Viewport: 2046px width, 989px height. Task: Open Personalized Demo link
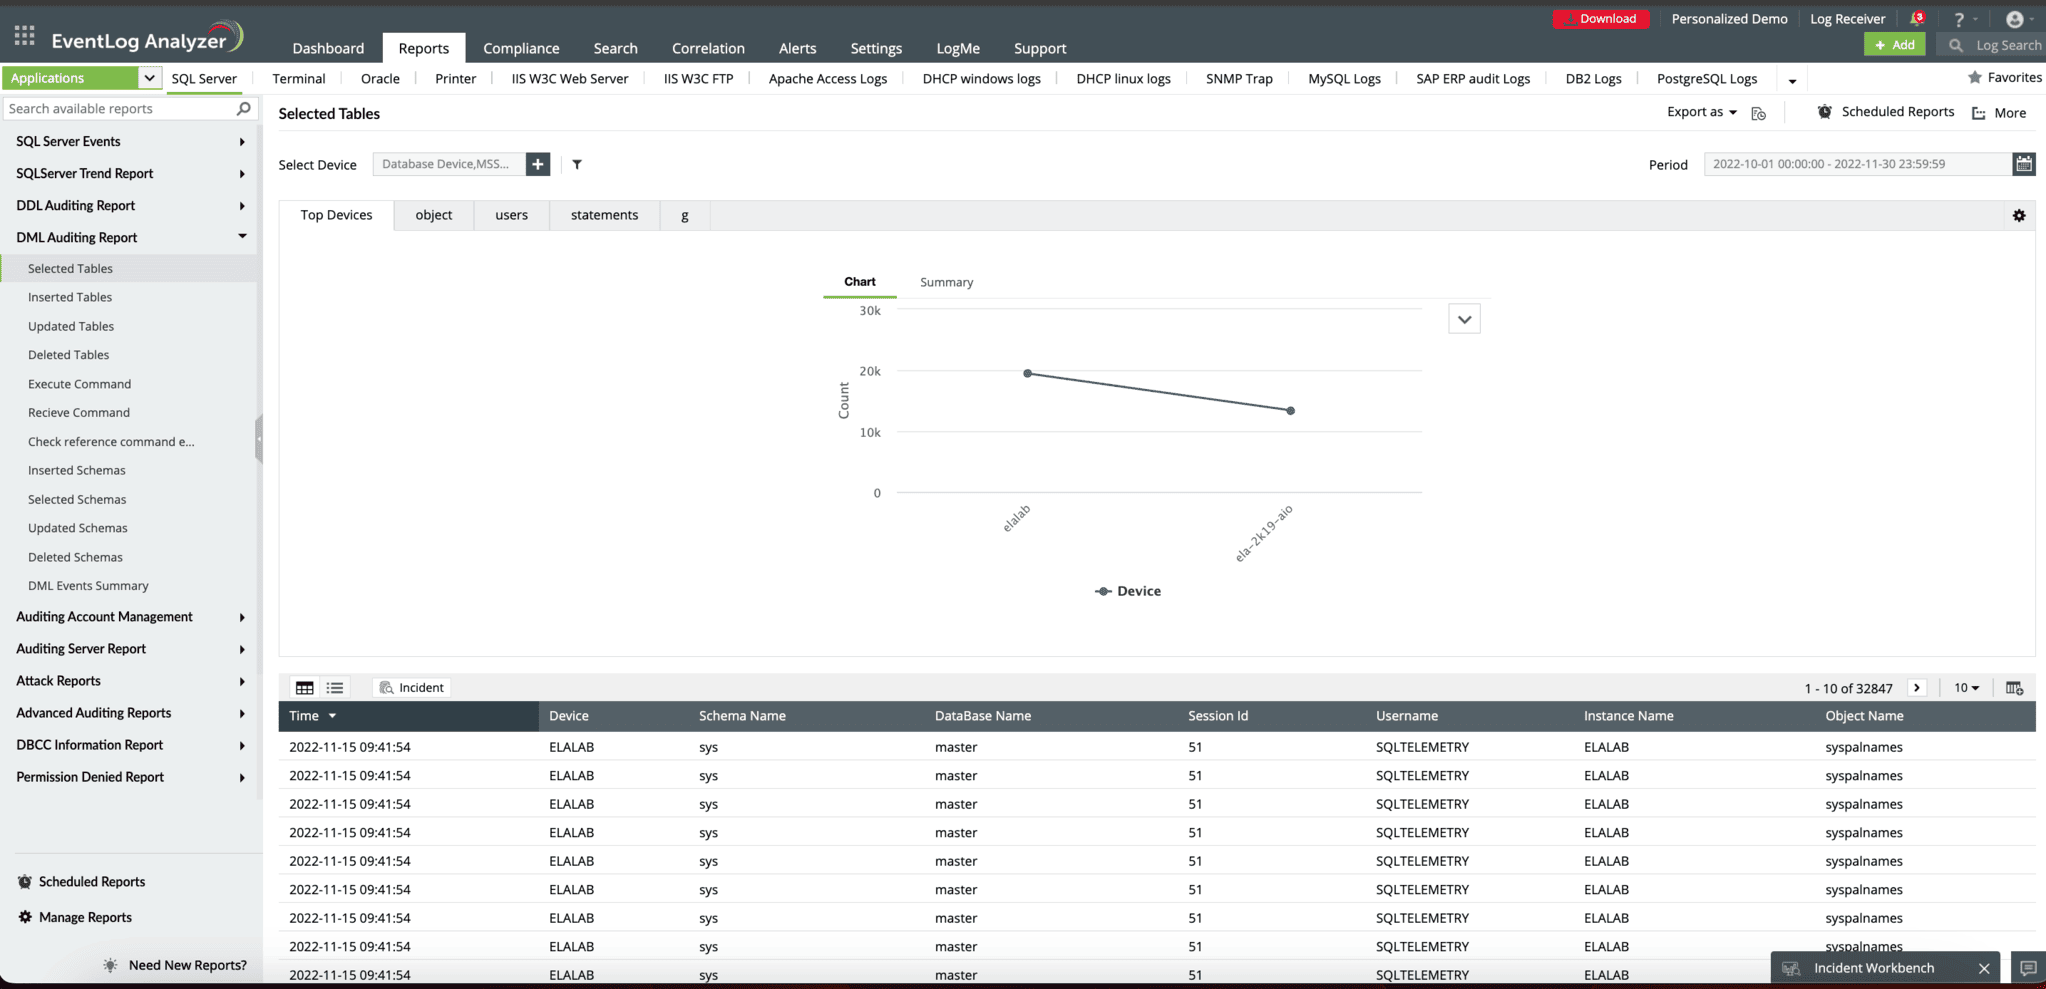[1729, 19]
